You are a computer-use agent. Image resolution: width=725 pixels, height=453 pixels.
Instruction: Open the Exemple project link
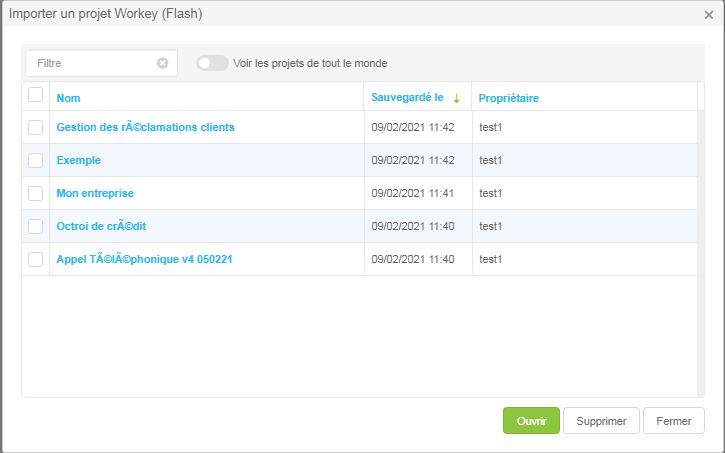click(79, 160)
